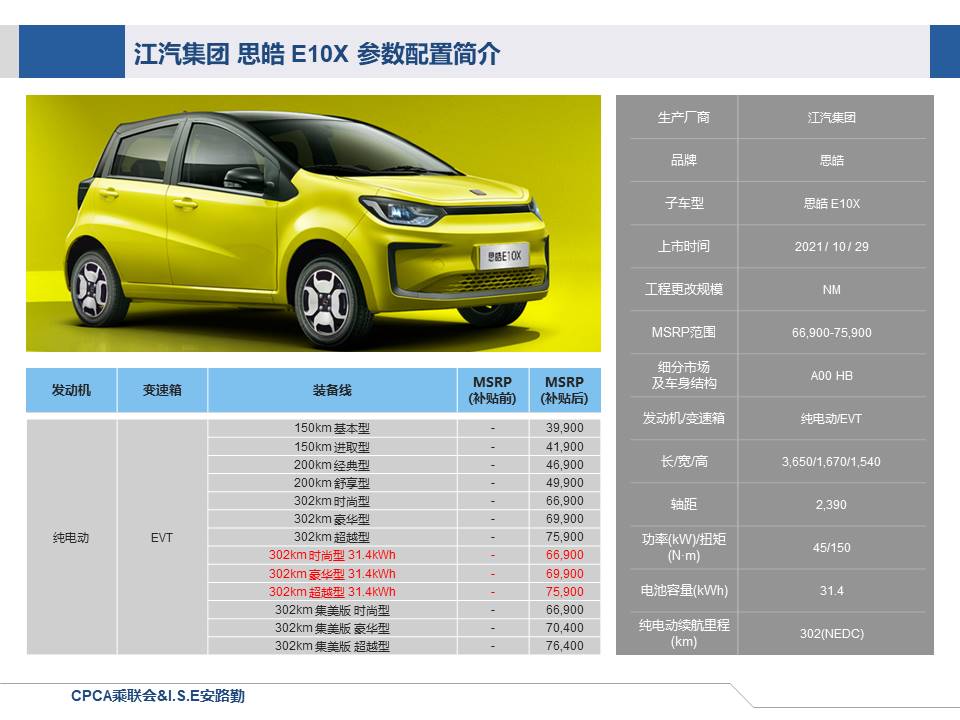Click the 上市时间 label
960x720 pixels.
[684, 246]
